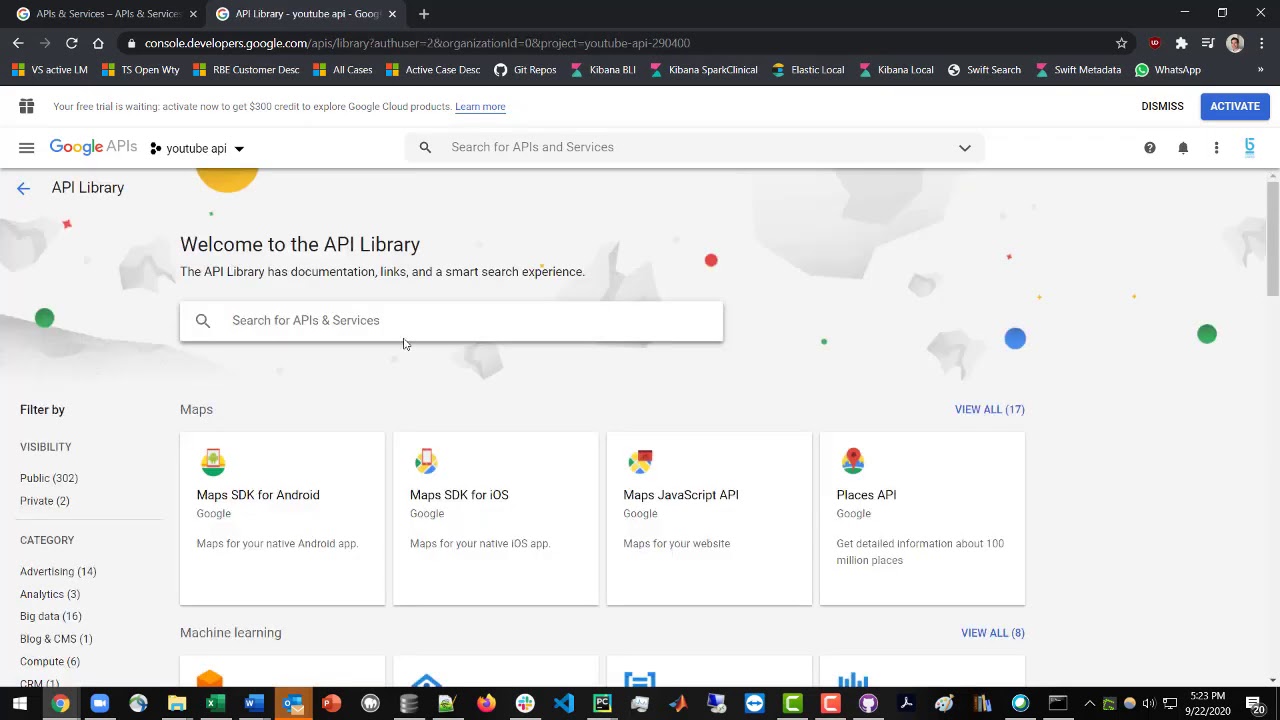Open Chrome media control icon

point(1208,43)
